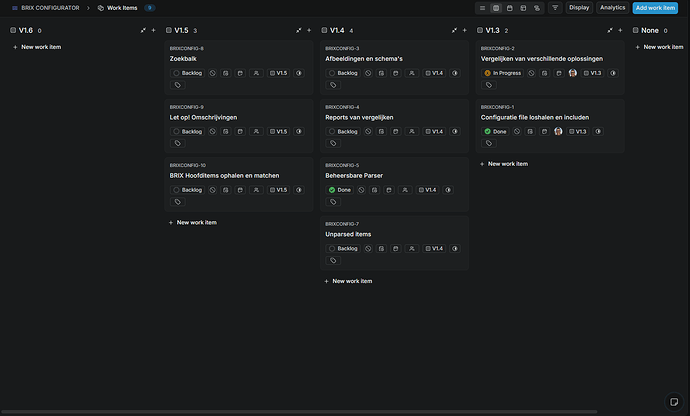Click the Add work item button
690x416 pixels.
tap(655, 7)
